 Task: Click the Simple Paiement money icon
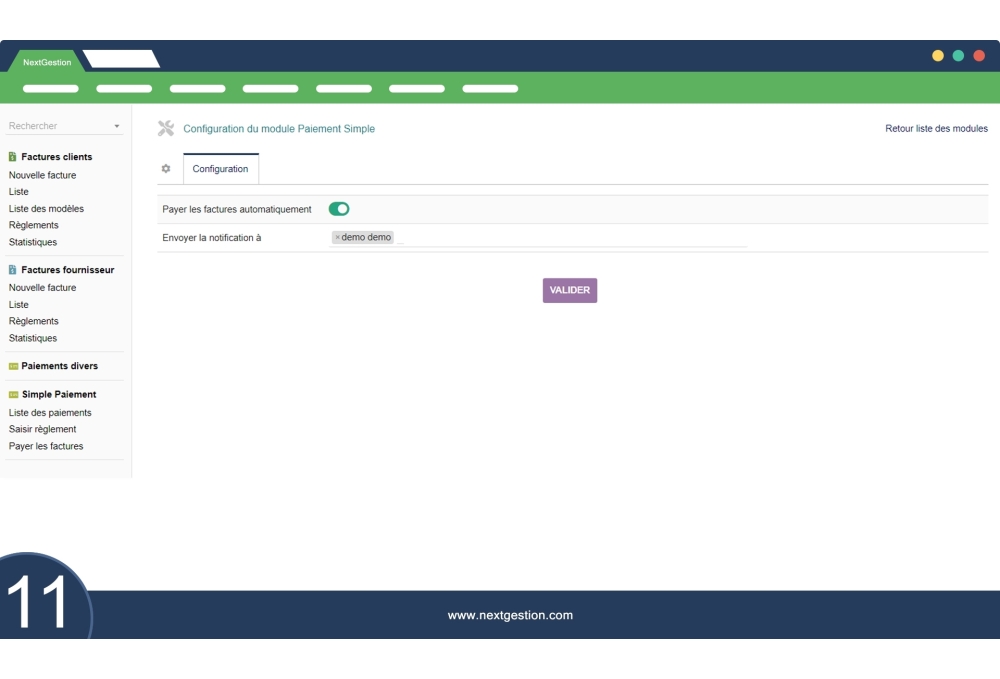pyautogui.click(x=14, y=393)
